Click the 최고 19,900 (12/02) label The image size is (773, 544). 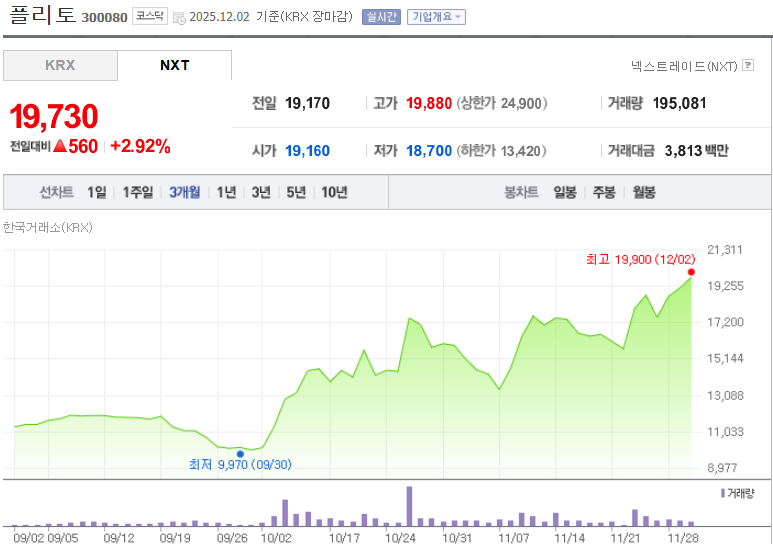click(640, 259)
